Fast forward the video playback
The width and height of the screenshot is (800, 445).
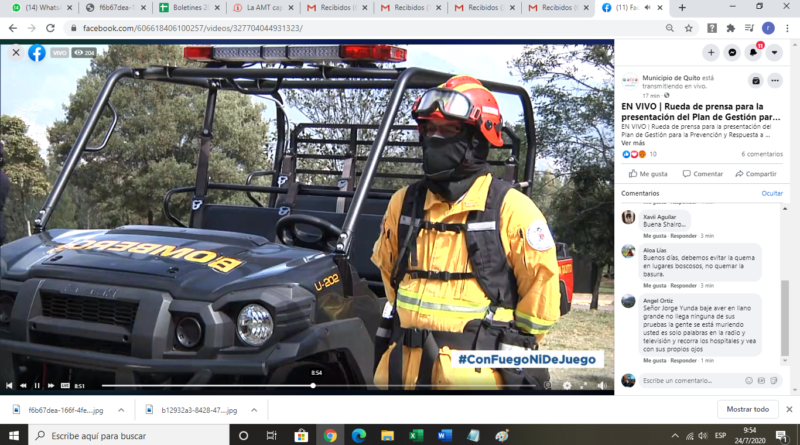pyautogui.click(x=51, y=386)
